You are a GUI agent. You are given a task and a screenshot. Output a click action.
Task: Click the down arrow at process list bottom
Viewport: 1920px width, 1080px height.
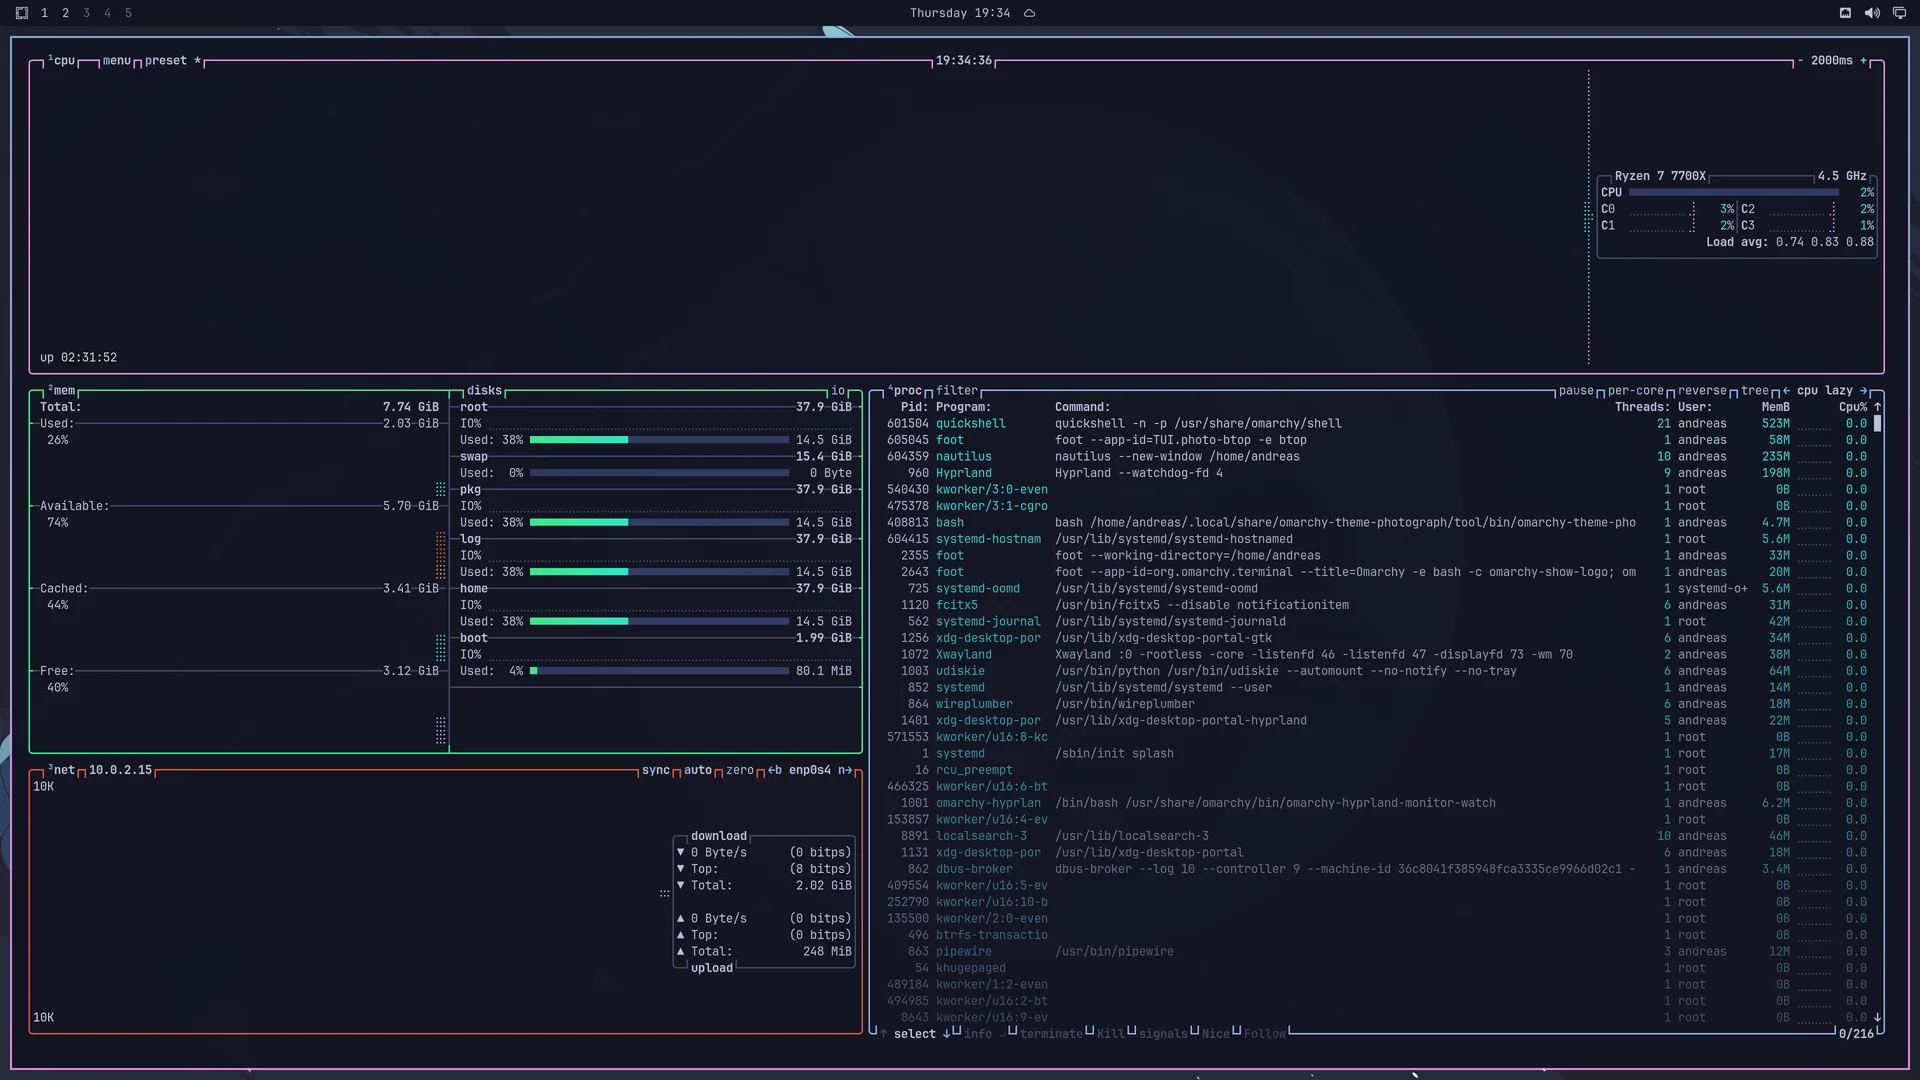coord(1877,1017)
